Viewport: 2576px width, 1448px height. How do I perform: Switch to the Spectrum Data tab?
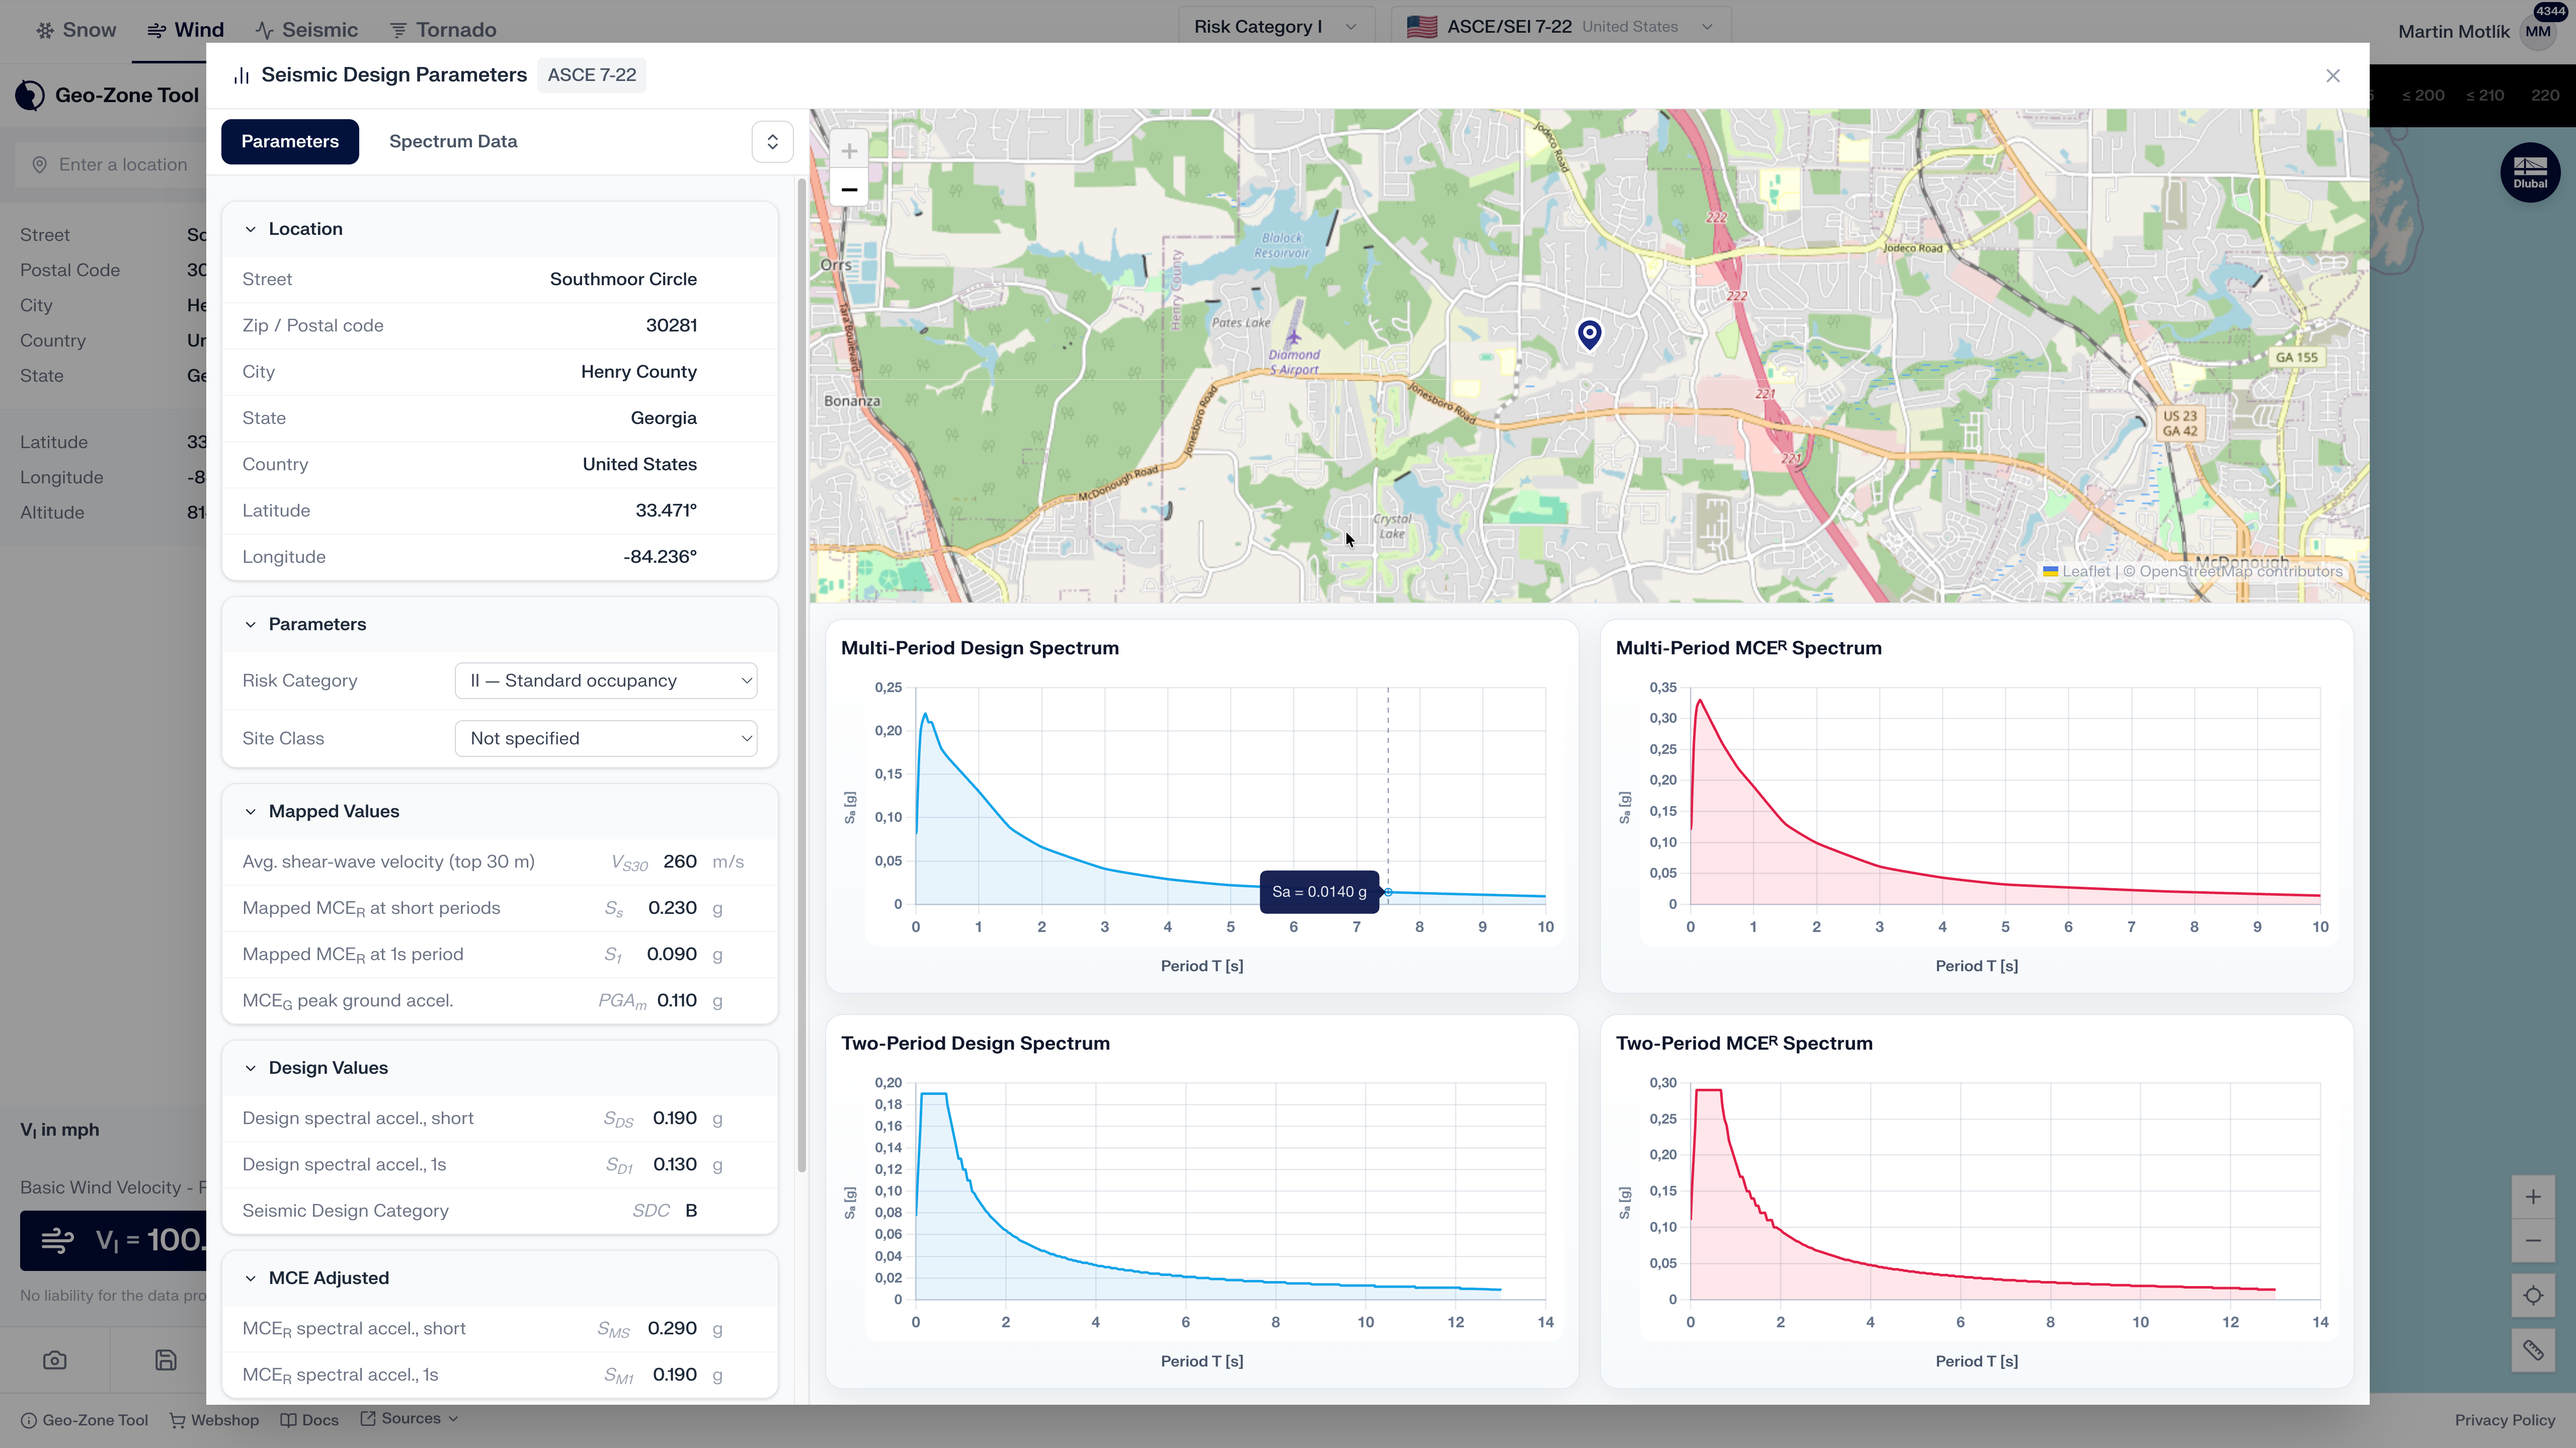[453, 142]
